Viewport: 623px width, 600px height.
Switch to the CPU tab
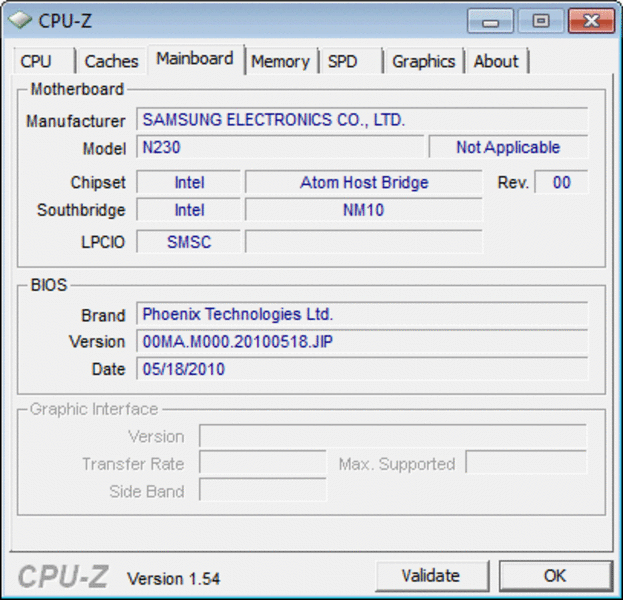[x=44, y=61]
